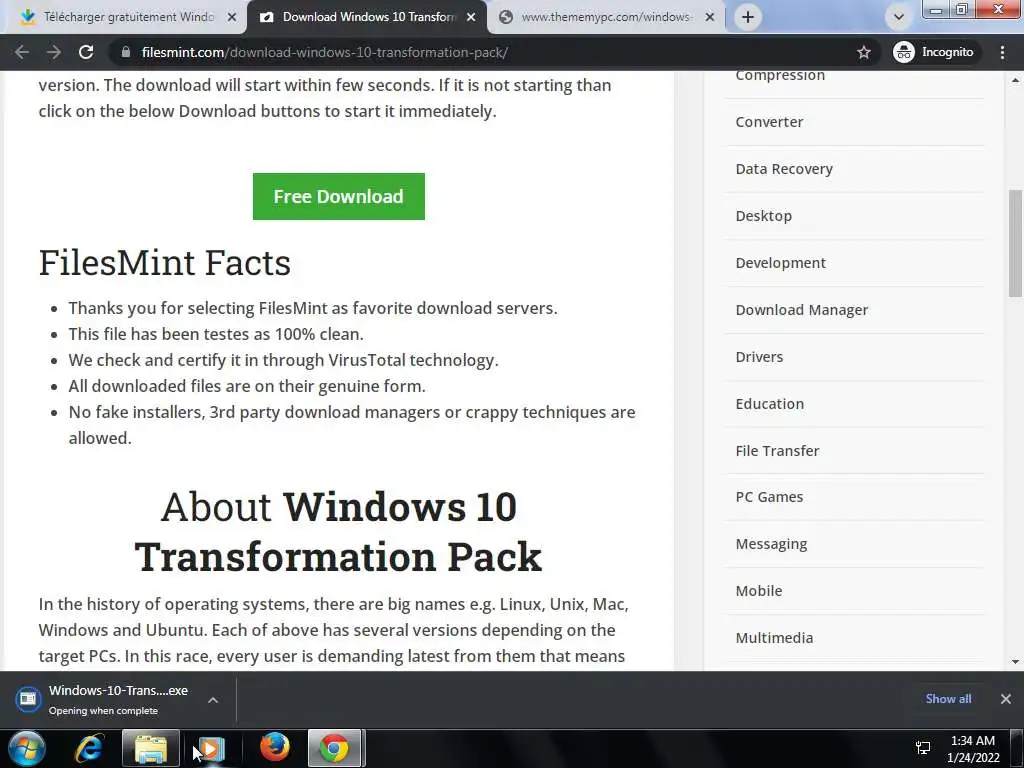The image size is (1024, 768).
Task: Select the Download Windows 10 Transformation tab
Action: (368, 17)
